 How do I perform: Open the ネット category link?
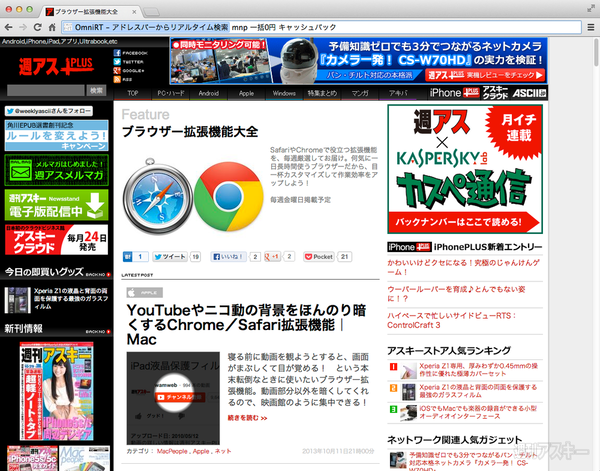click(223, 451)
